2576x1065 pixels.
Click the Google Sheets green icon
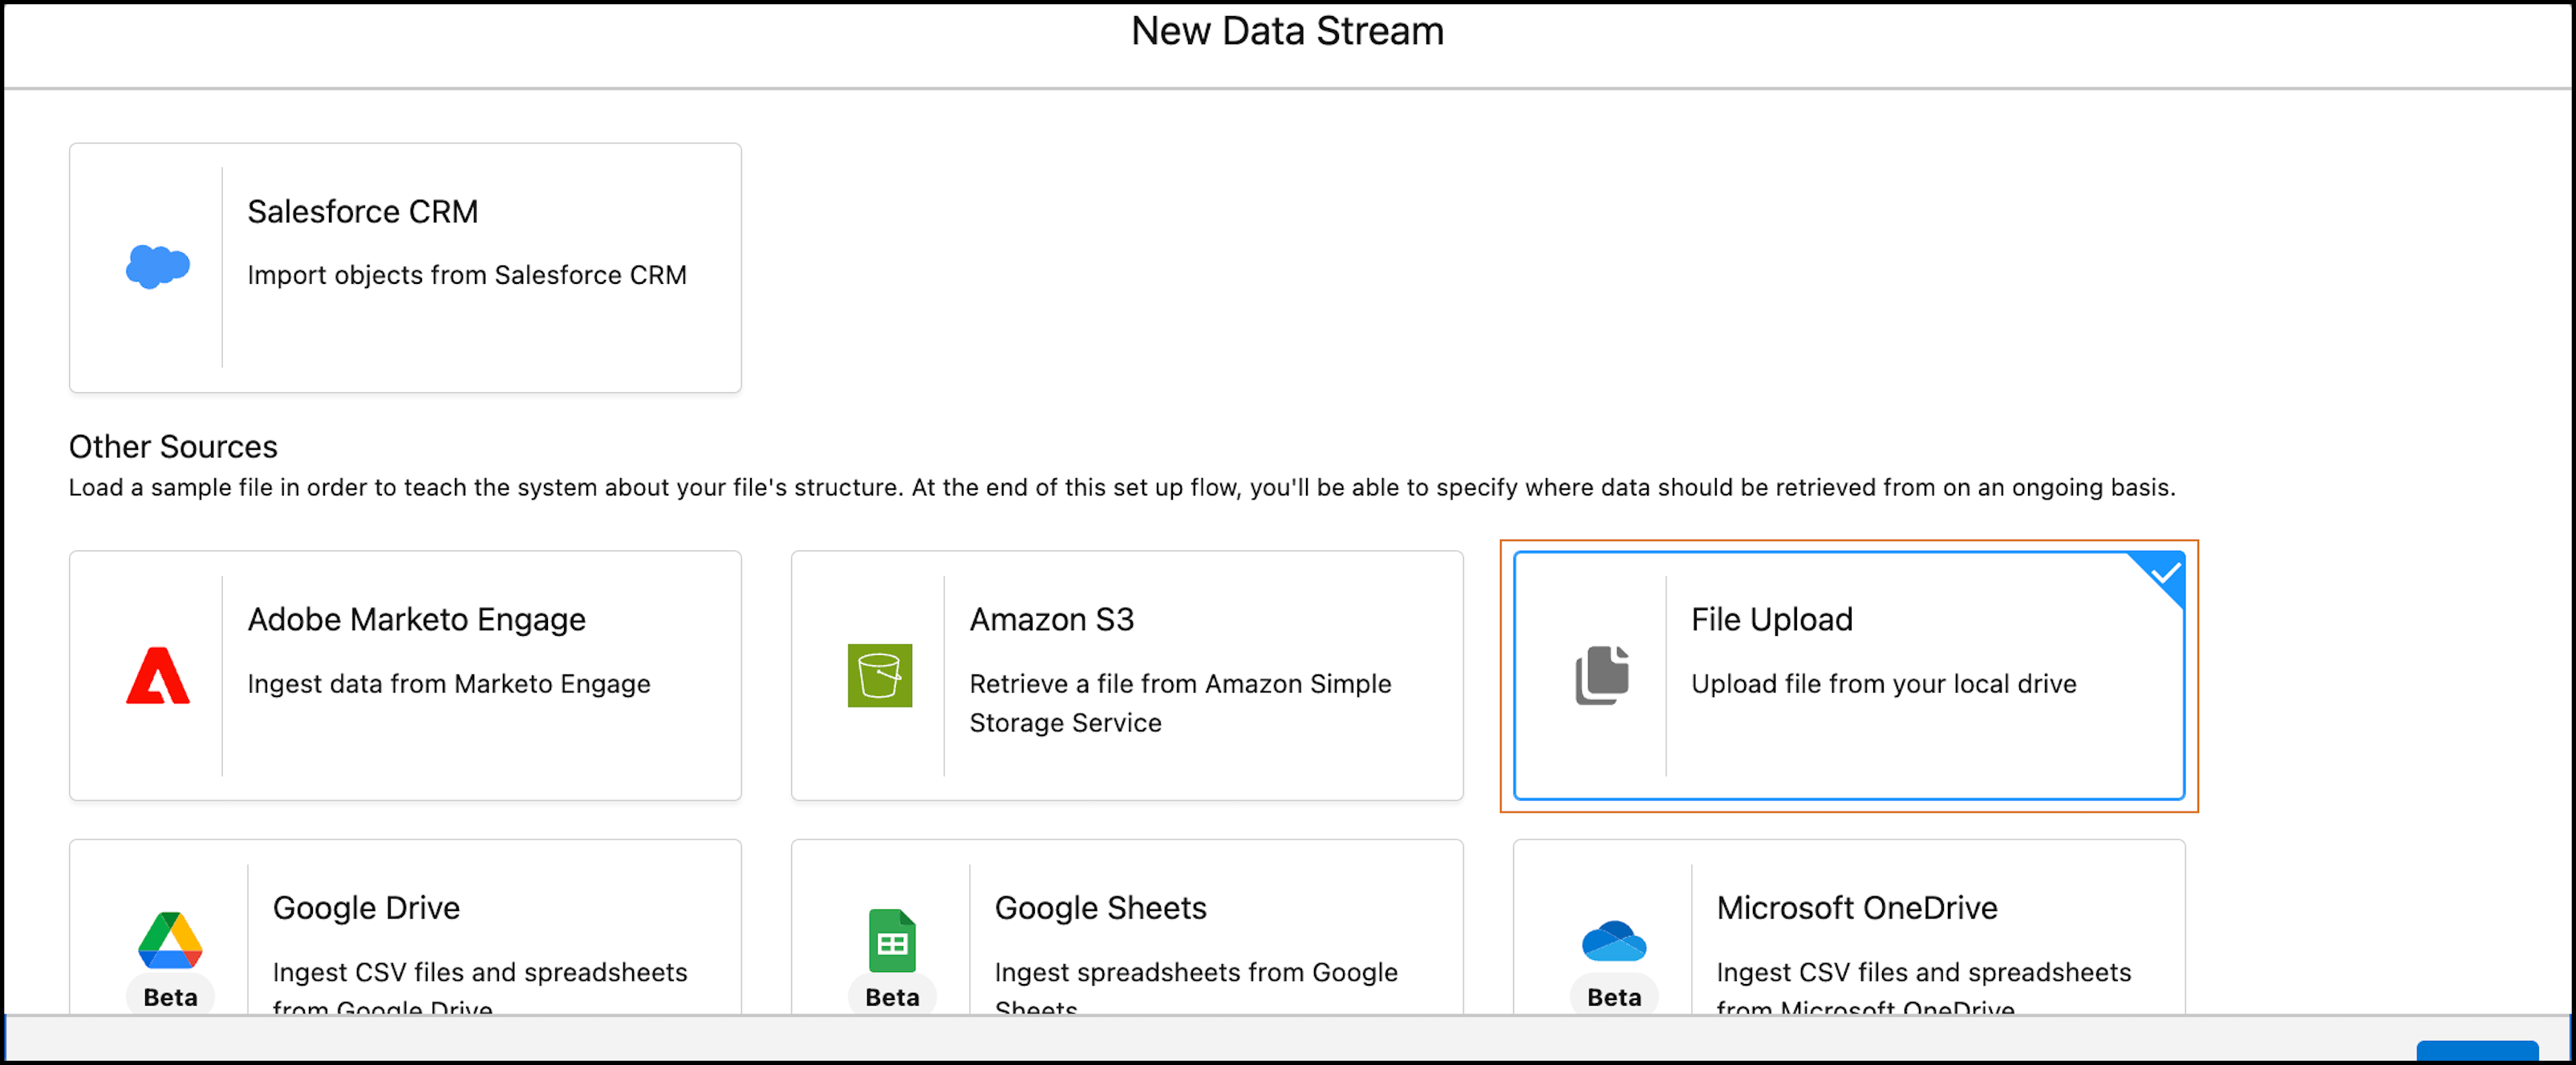point(892,940)
